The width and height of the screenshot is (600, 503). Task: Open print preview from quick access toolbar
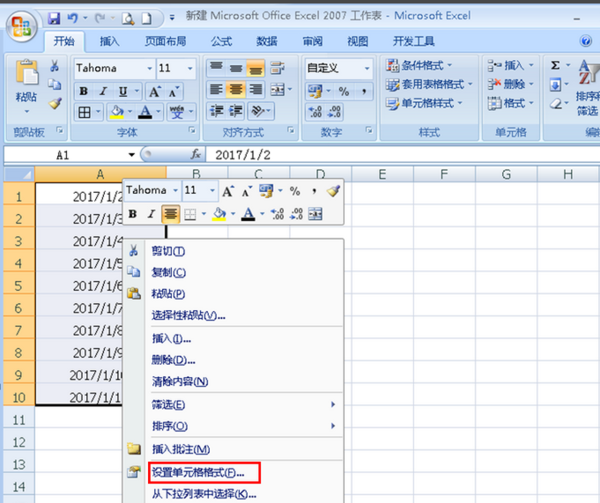click(128, 18)
